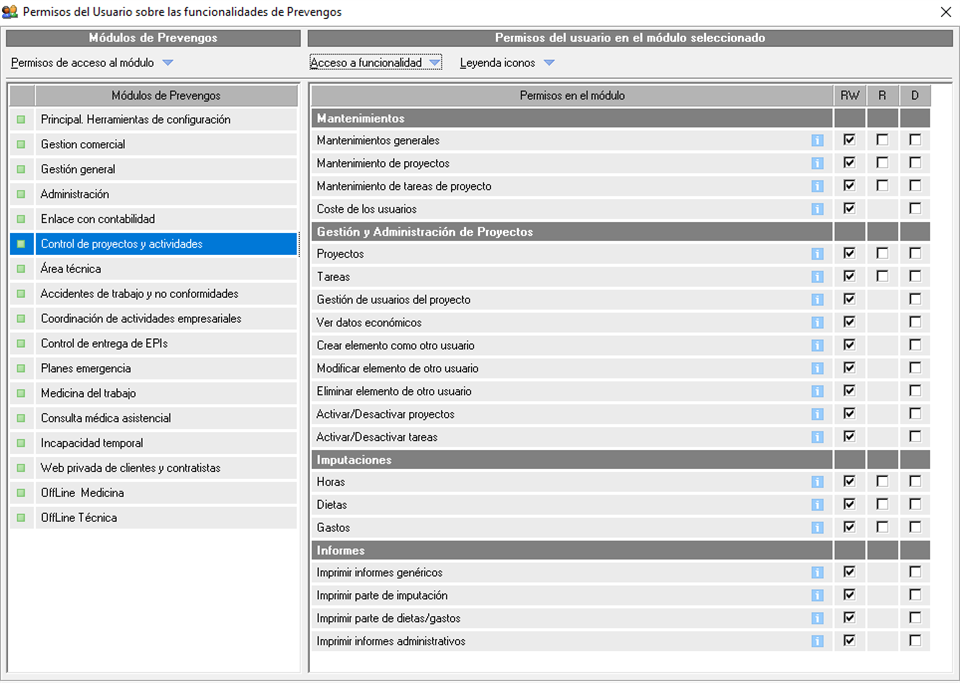Click Módulos de Prevengos column header
The width and height of the screenshot is (960, 683).
click(x=166, y=96)
